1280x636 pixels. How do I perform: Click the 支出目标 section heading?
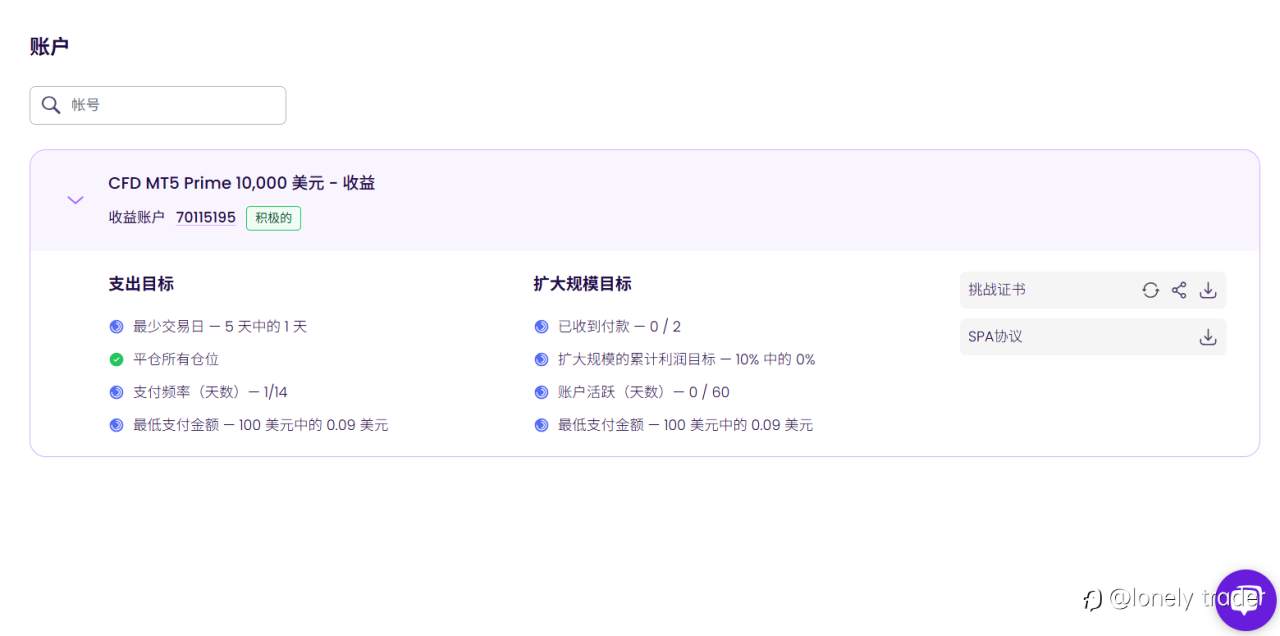click(141, 284)
